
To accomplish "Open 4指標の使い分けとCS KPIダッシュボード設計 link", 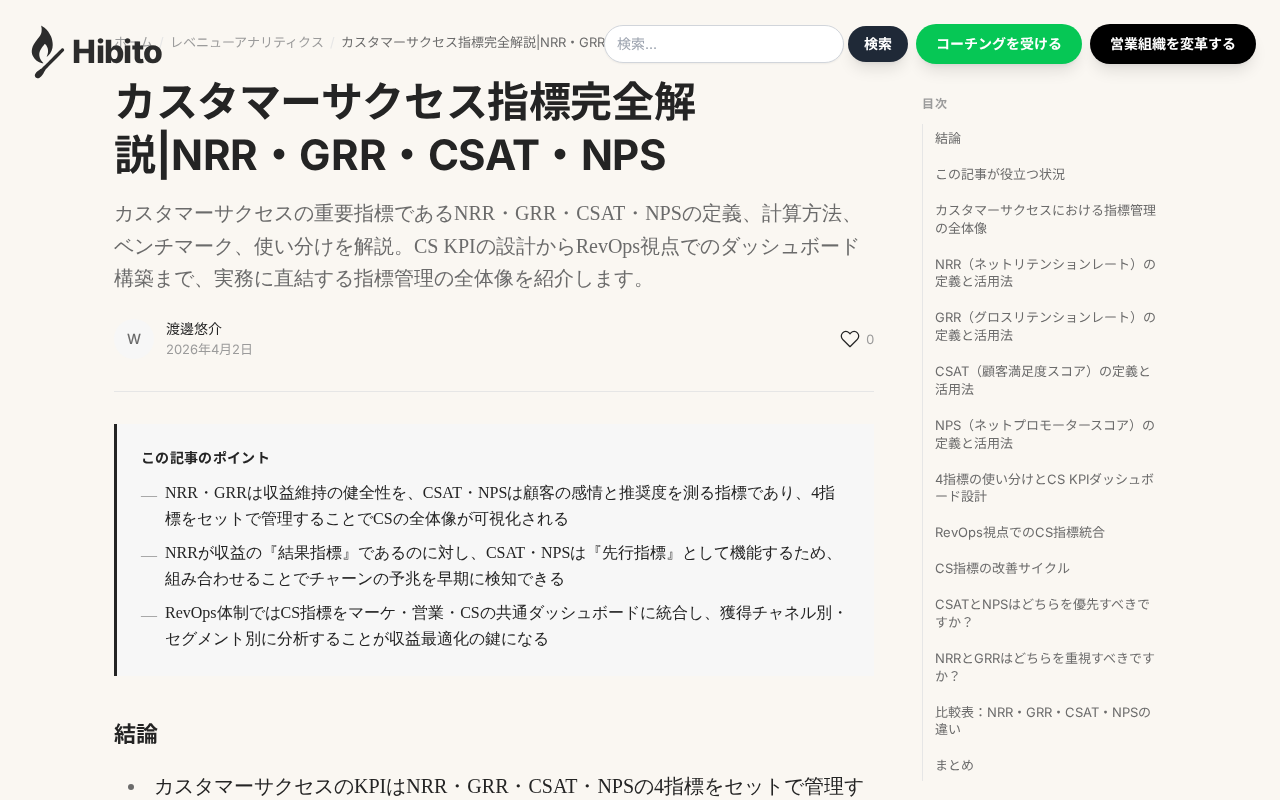I will [1046, 487].
